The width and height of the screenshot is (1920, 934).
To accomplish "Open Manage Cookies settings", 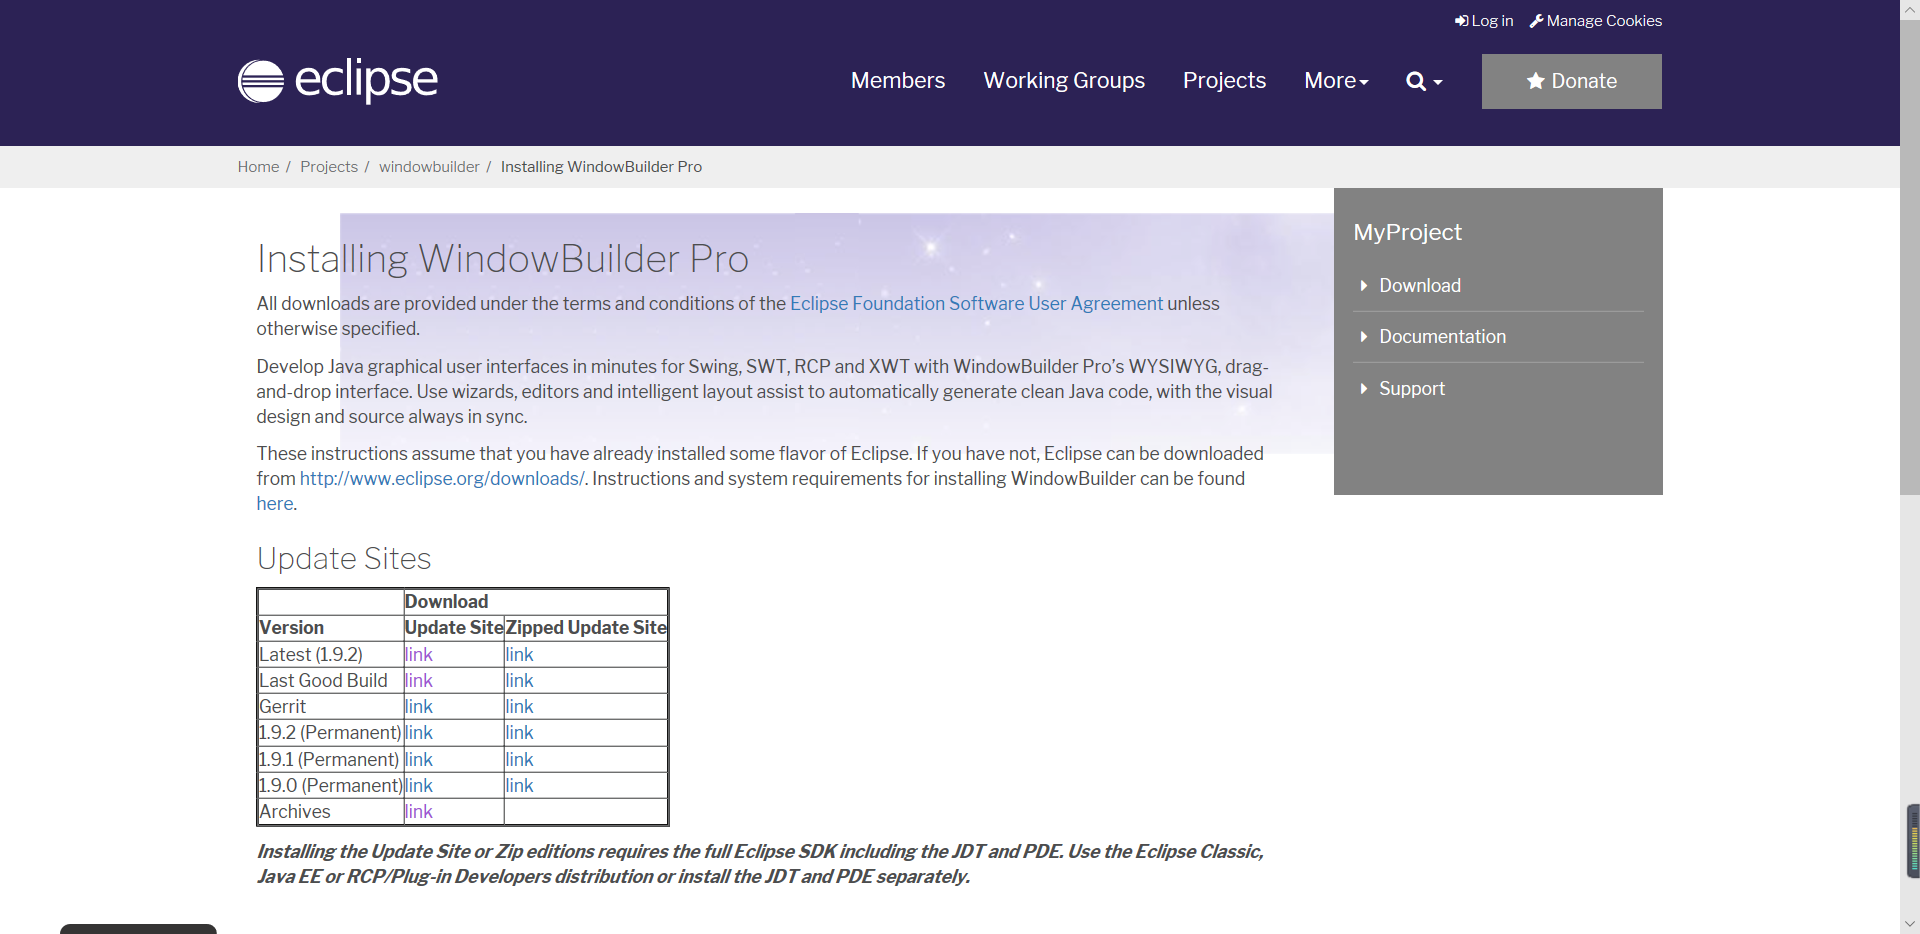I will click(x=1595, y=20).
